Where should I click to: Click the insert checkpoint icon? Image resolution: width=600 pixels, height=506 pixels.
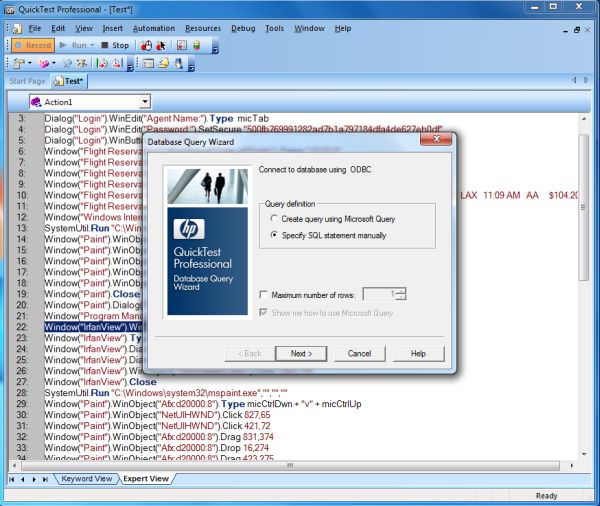18,64
